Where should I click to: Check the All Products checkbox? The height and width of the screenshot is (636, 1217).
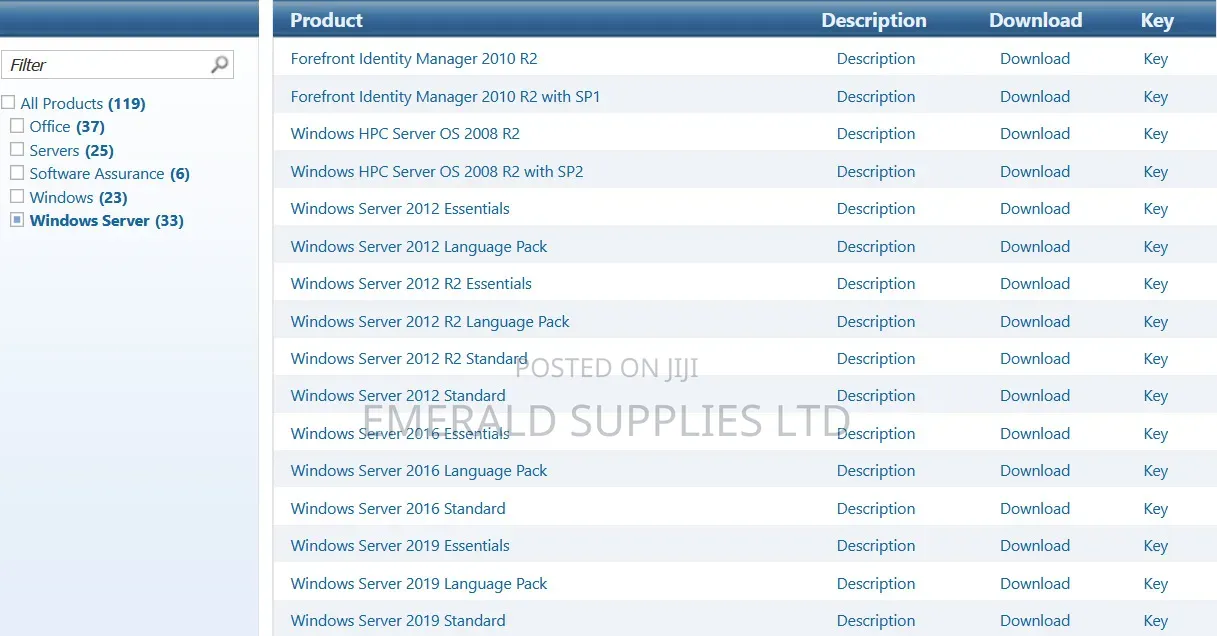pyautogui.click(x=8, y=102)
